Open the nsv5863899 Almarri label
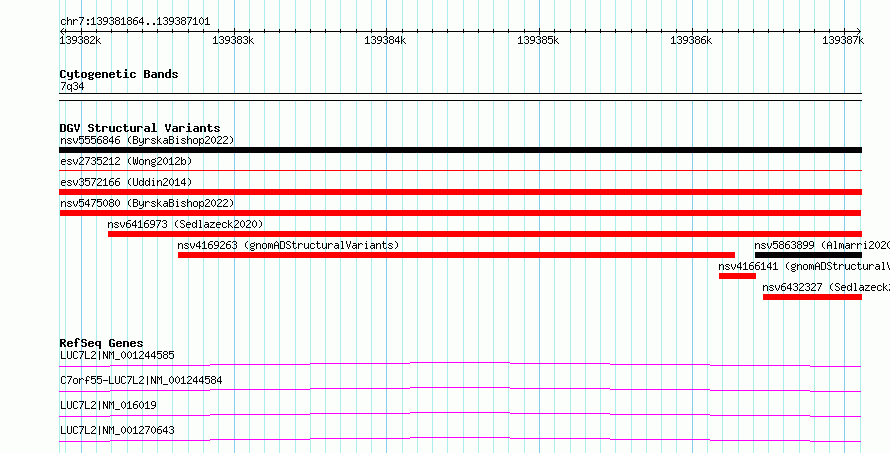Image resolution: width=890 pixels, height=453 pixels. point(822,245)
